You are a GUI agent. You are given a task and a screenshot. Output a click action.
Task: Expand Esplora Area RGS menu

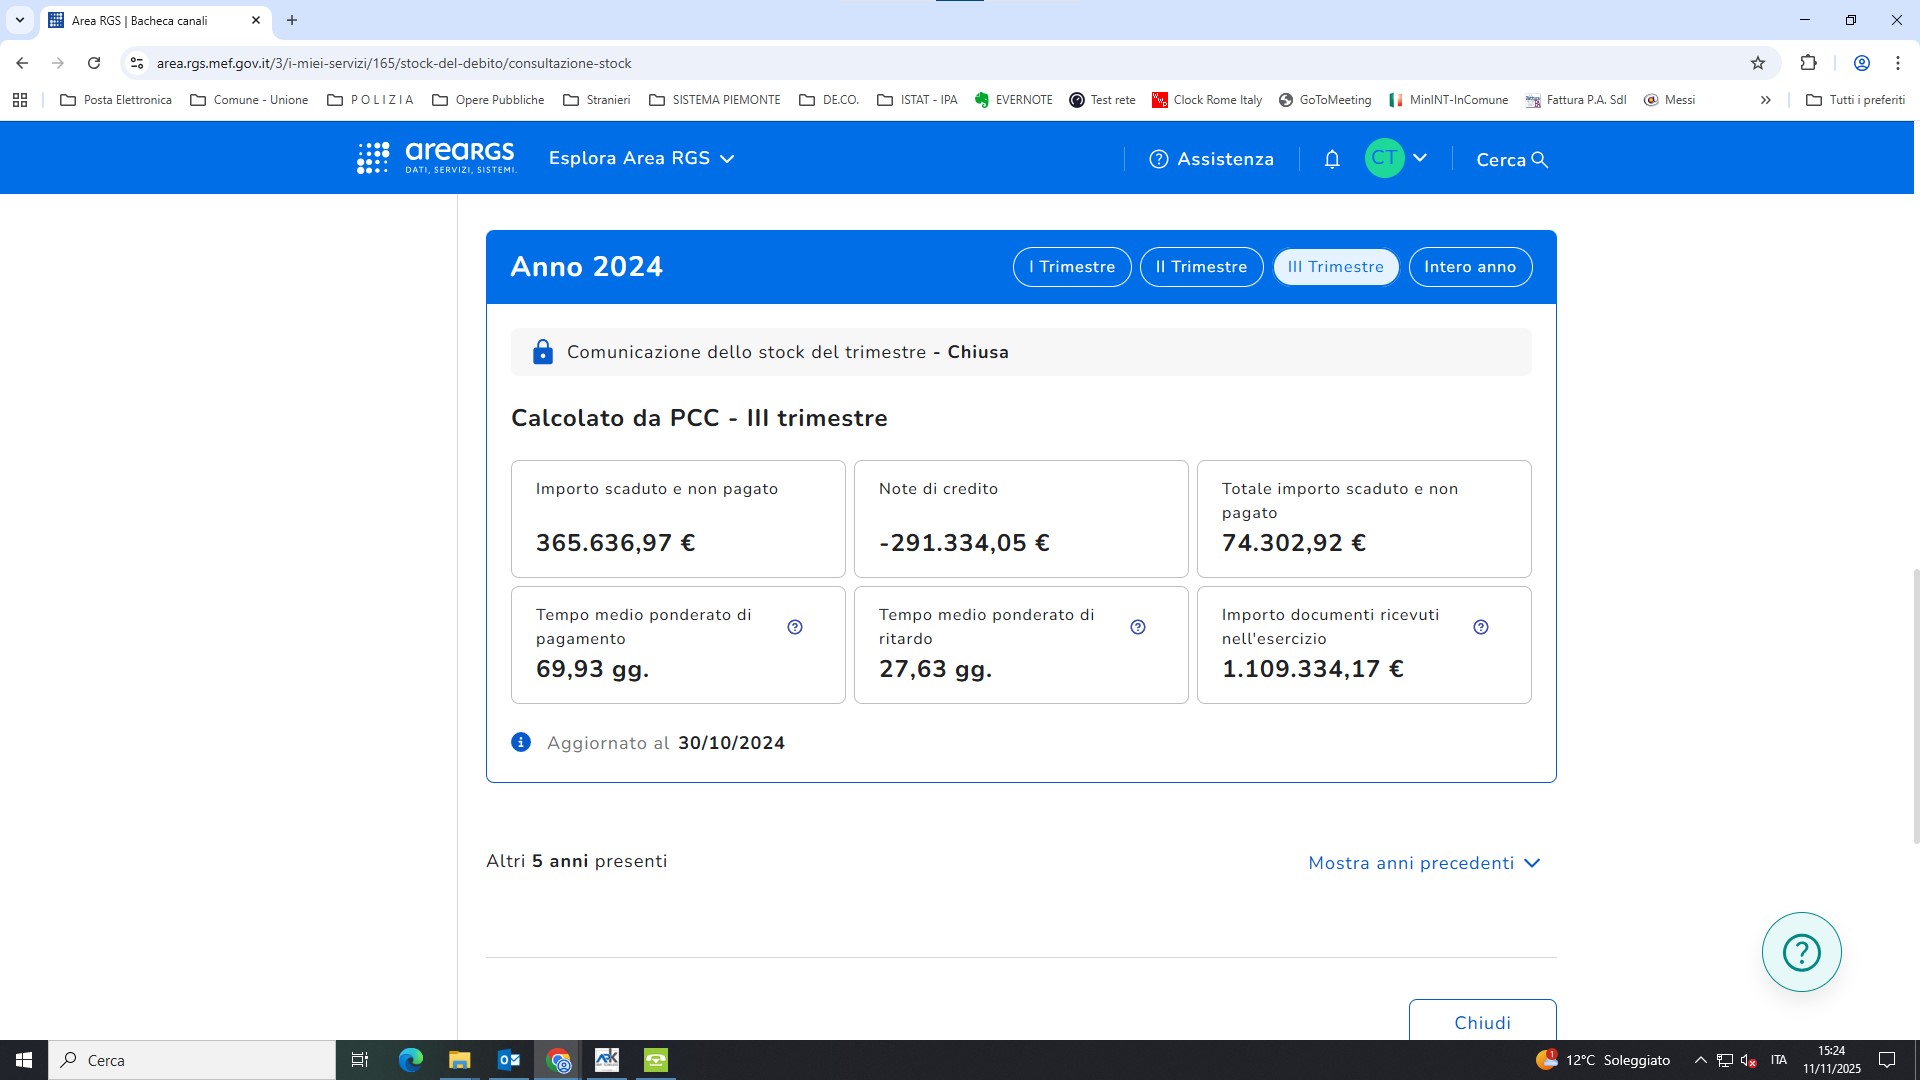coord(641,158)
